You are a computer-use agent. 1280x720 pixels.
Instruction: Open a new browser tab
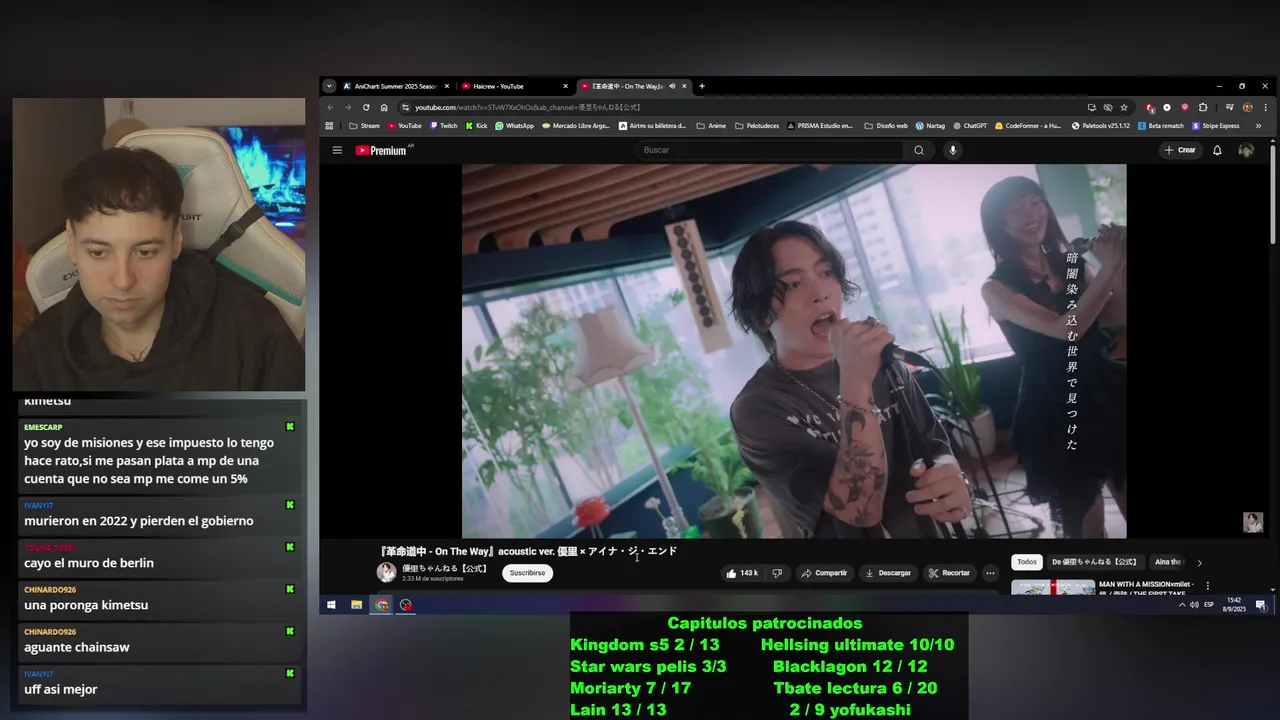701,86
